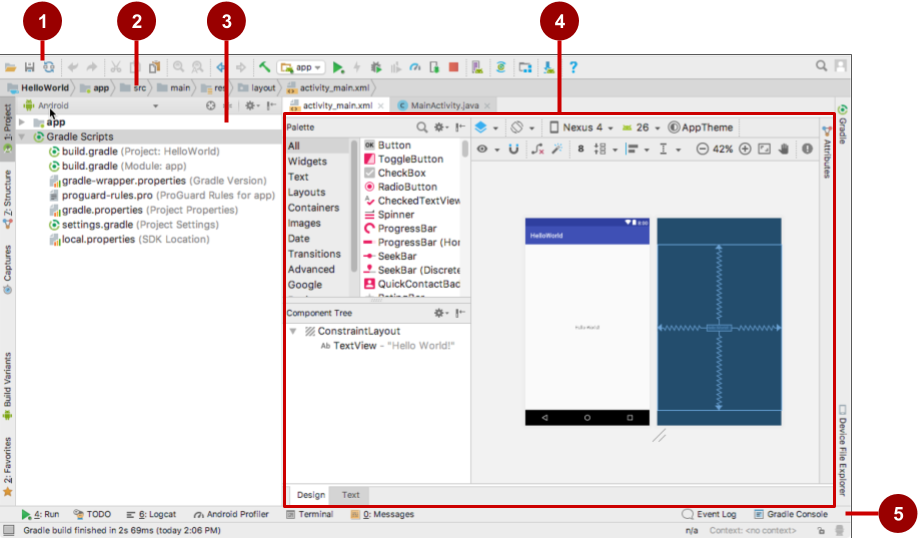Click the Infer Constraints magic wand icon
The height and width of the screenshot is (538, 918).
(557, 149)
